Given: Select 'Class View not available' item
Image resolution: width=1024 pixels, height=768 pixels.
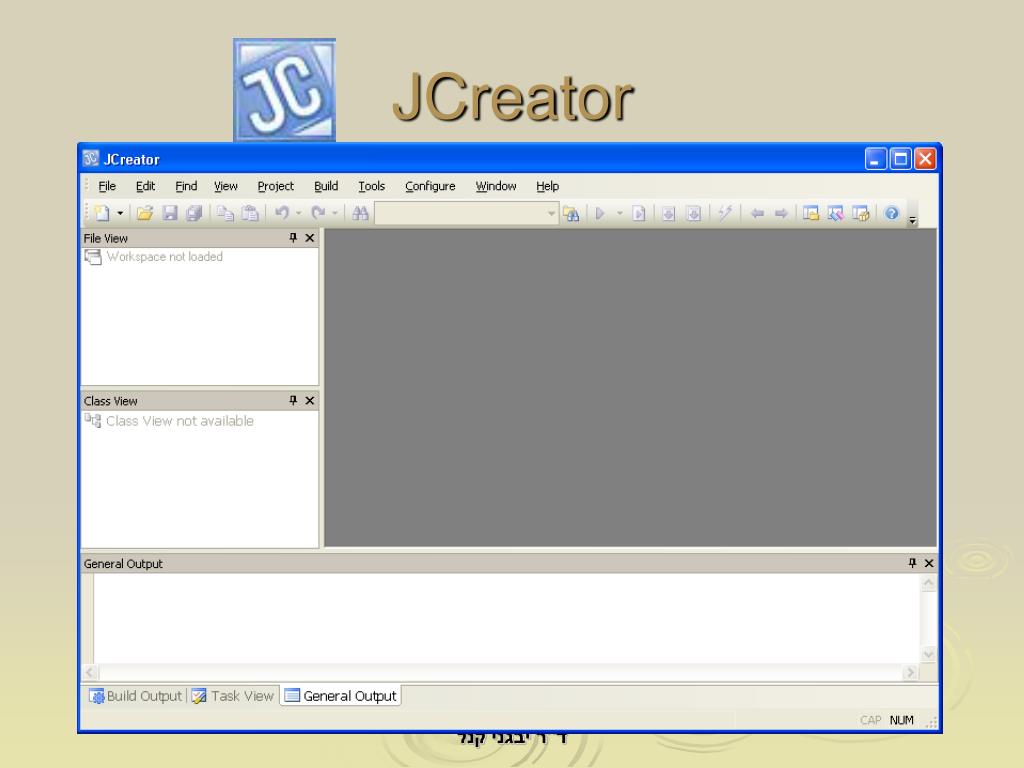Looking at the screenshot, I should (x=180, y=421).
